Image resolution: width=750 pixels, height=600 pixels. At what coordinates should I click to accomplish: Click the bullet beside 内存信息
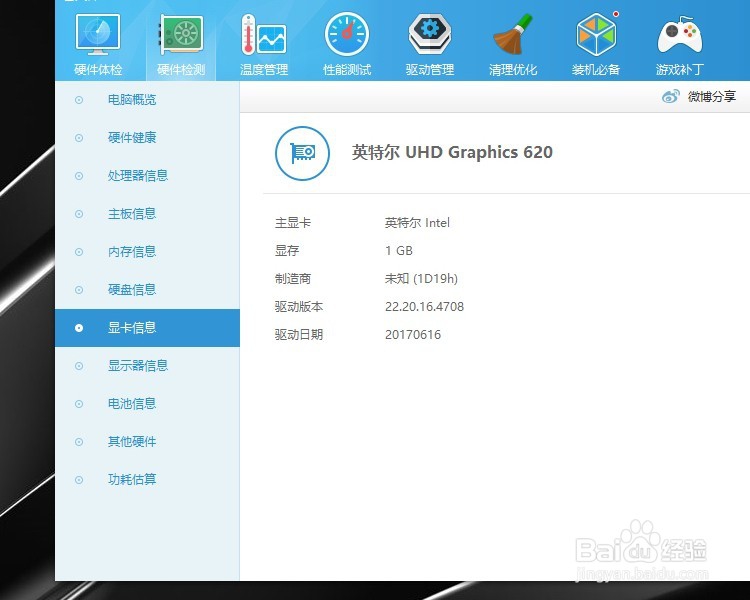pyautogui.click(x=79, y=252)
